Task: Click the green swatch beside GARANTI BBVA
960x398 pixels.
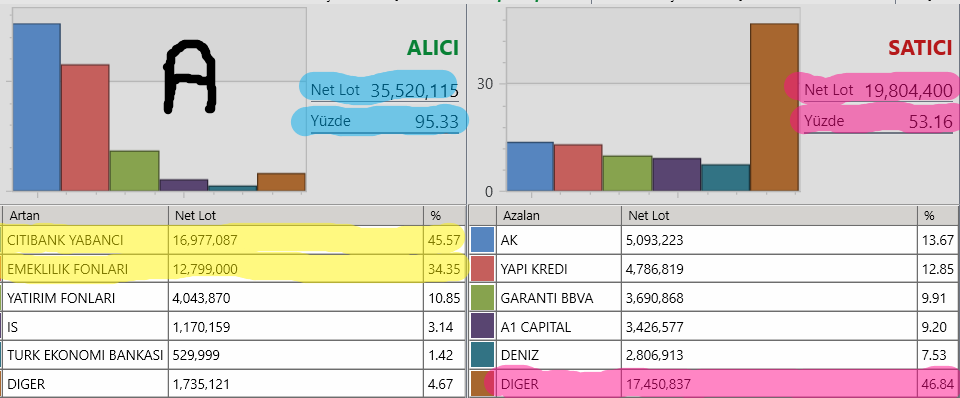Action: point(482,298)
